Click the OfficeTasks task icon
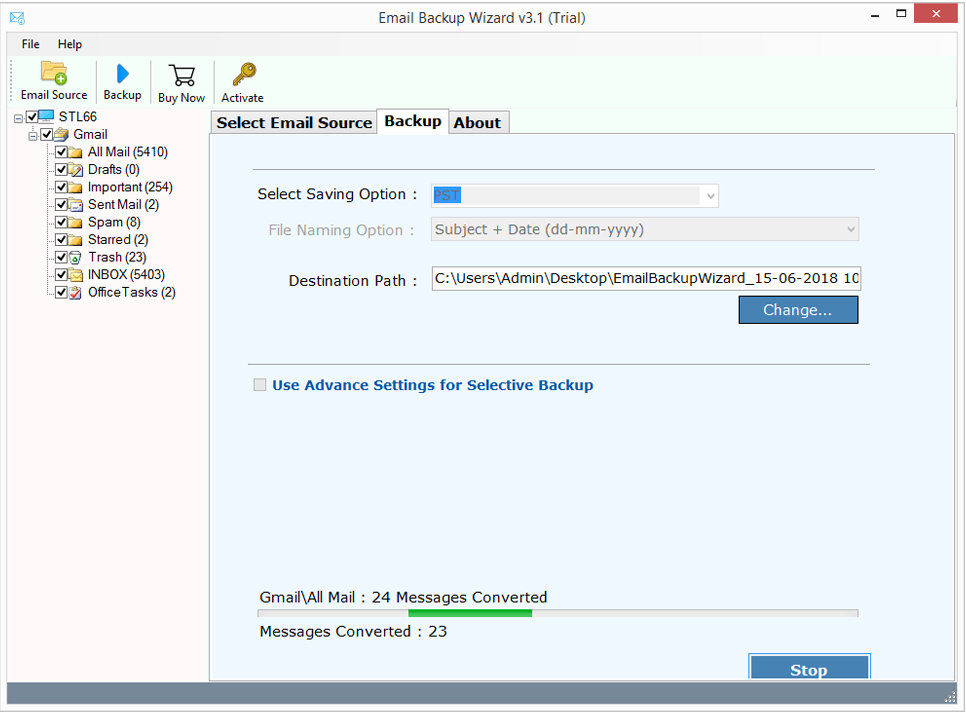Image resolution: width=966 pixels, height=712 pixels. pos(75,293)
